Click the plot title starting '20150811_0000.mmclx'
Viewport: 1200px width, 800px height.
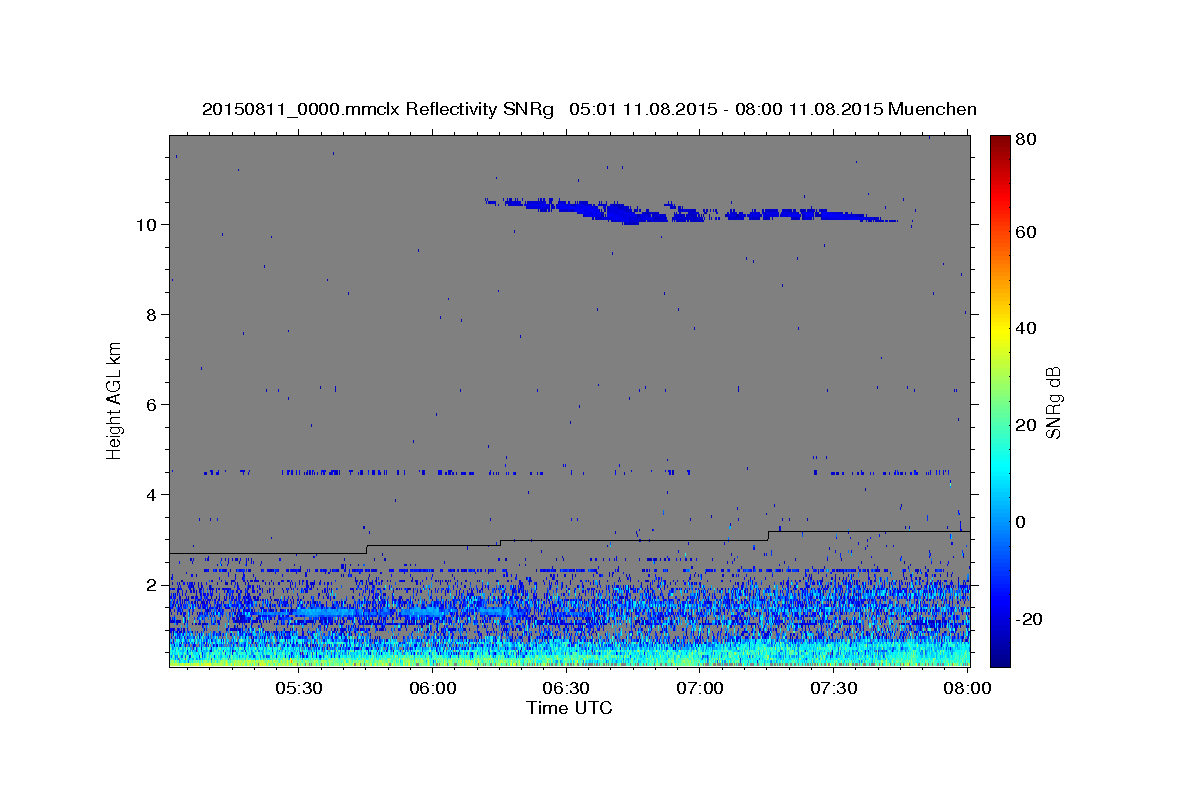(589, 109)
